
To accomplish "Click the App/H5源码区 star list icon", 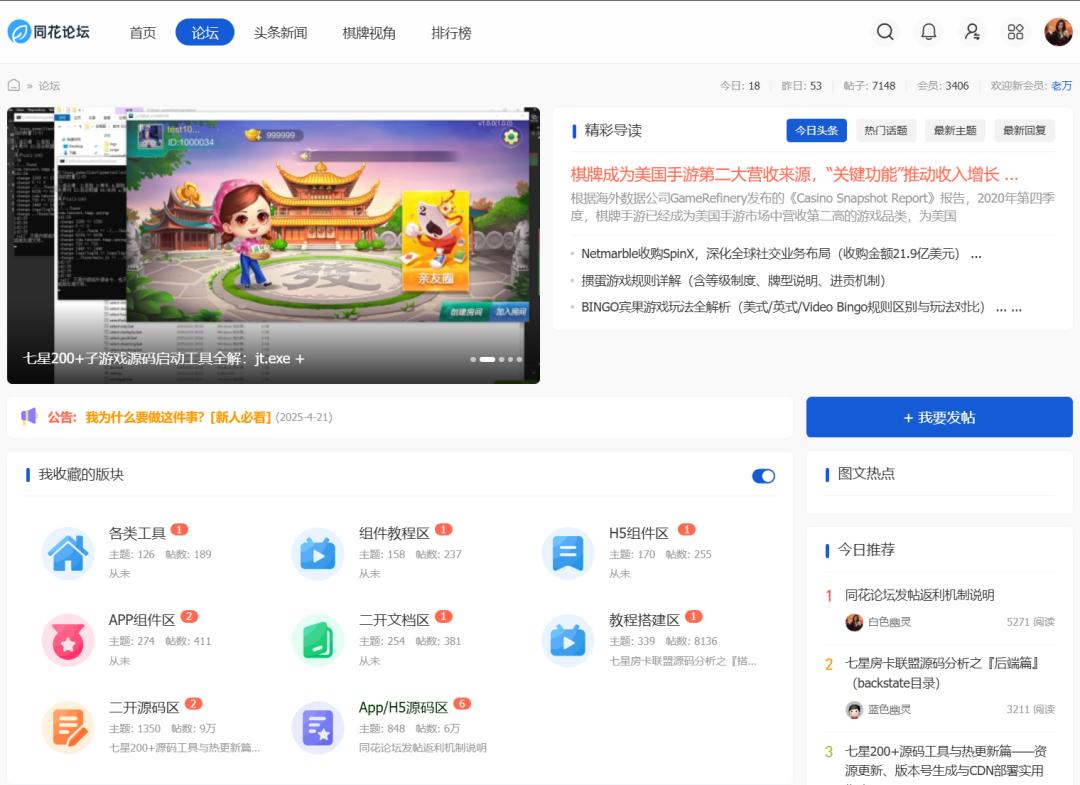I will [318, 727].
